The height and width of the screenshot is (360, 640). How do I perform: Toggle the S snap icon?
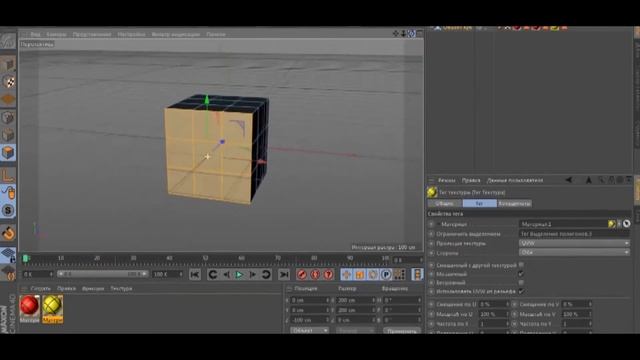point(8,211)
